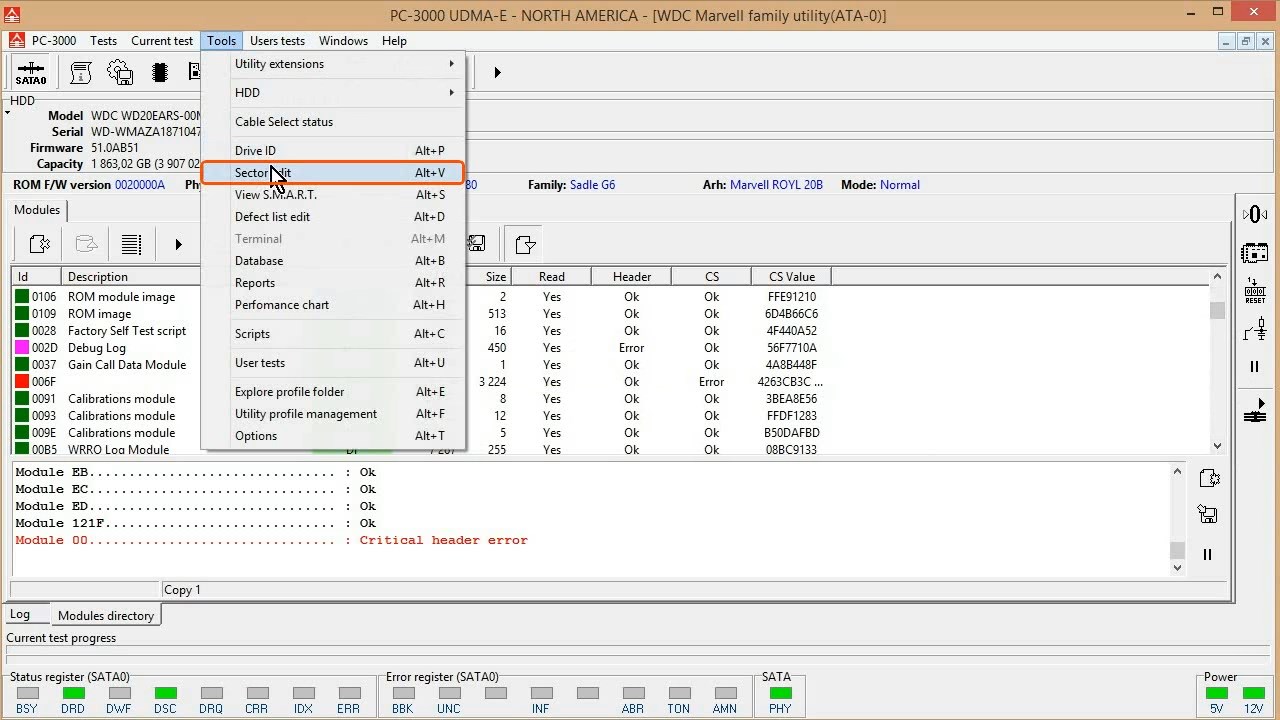The image size is (1280, 720).
Task: Click the Critical header error log line
Action: tap(271, 540)
